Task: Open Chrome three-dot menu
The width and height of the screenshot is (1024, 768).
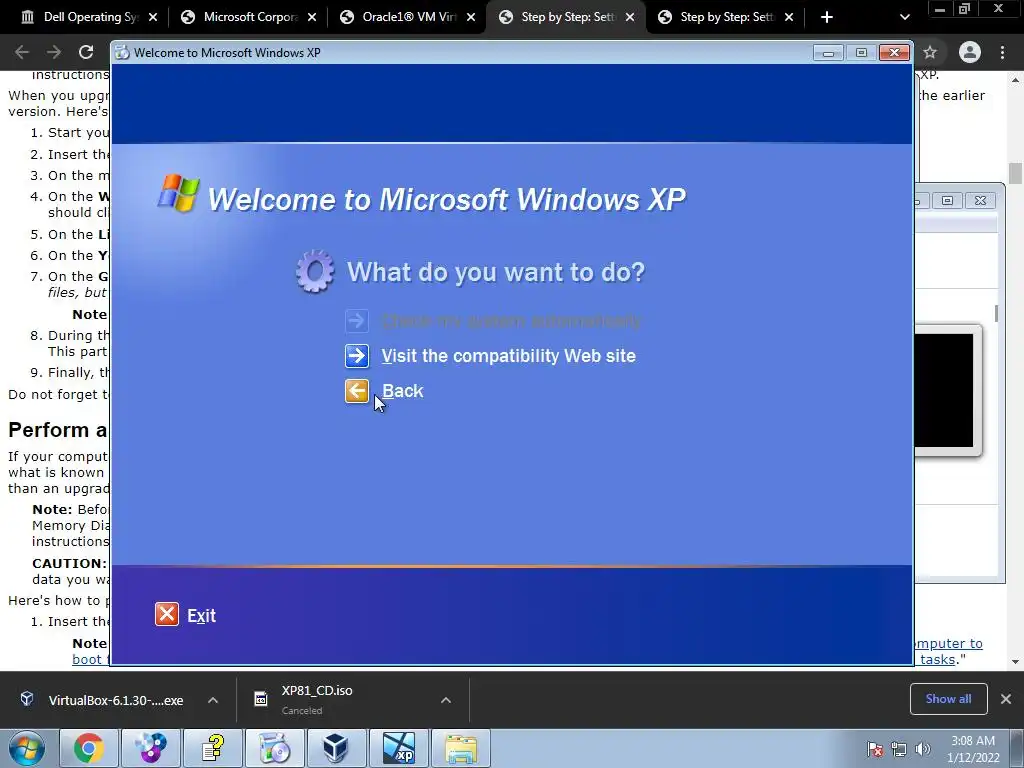Action: 1002,52
